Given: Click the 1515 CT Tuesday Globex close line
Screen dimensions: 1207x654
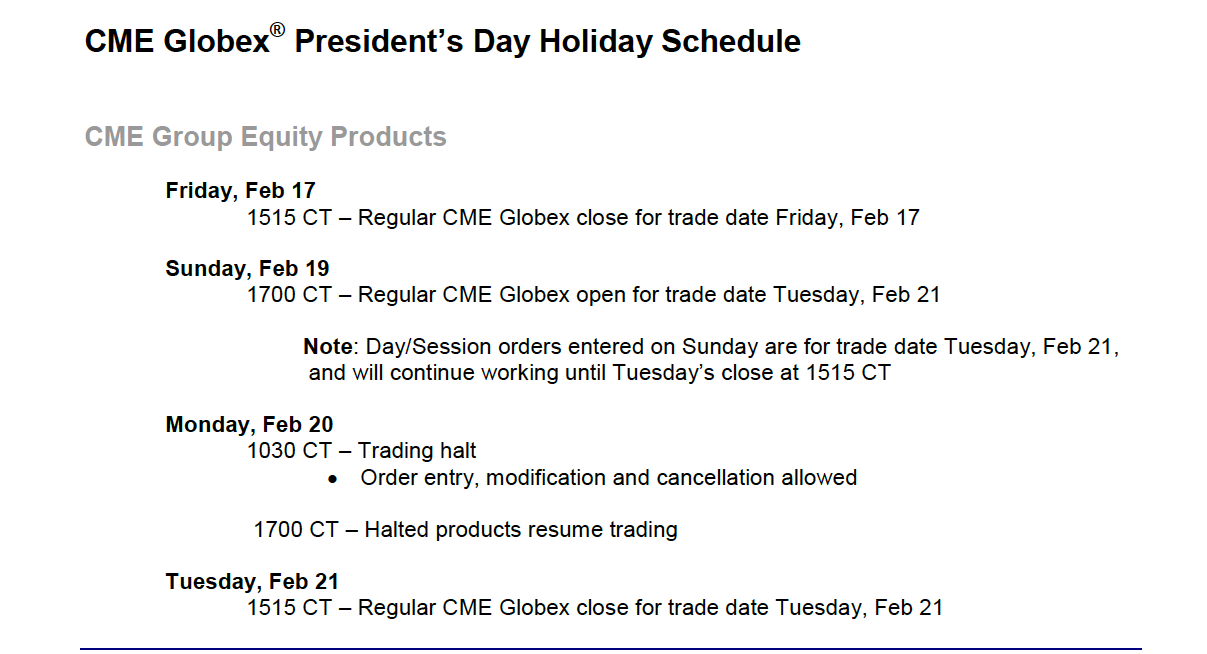Looking at the screenshot, I should 595,607.
